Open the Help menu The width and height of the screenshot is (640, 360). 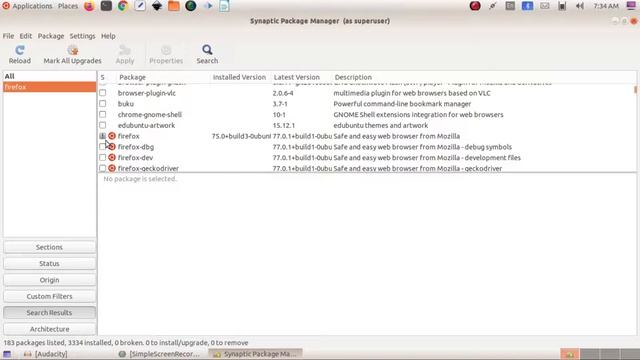pyautogui.click(x=108, y=36)
